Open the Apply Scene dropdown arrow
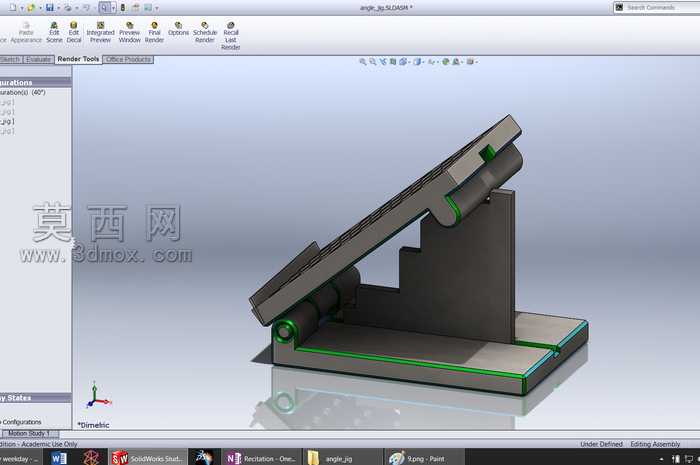Screen dimensions: 700x465 (x=462, y=62)
